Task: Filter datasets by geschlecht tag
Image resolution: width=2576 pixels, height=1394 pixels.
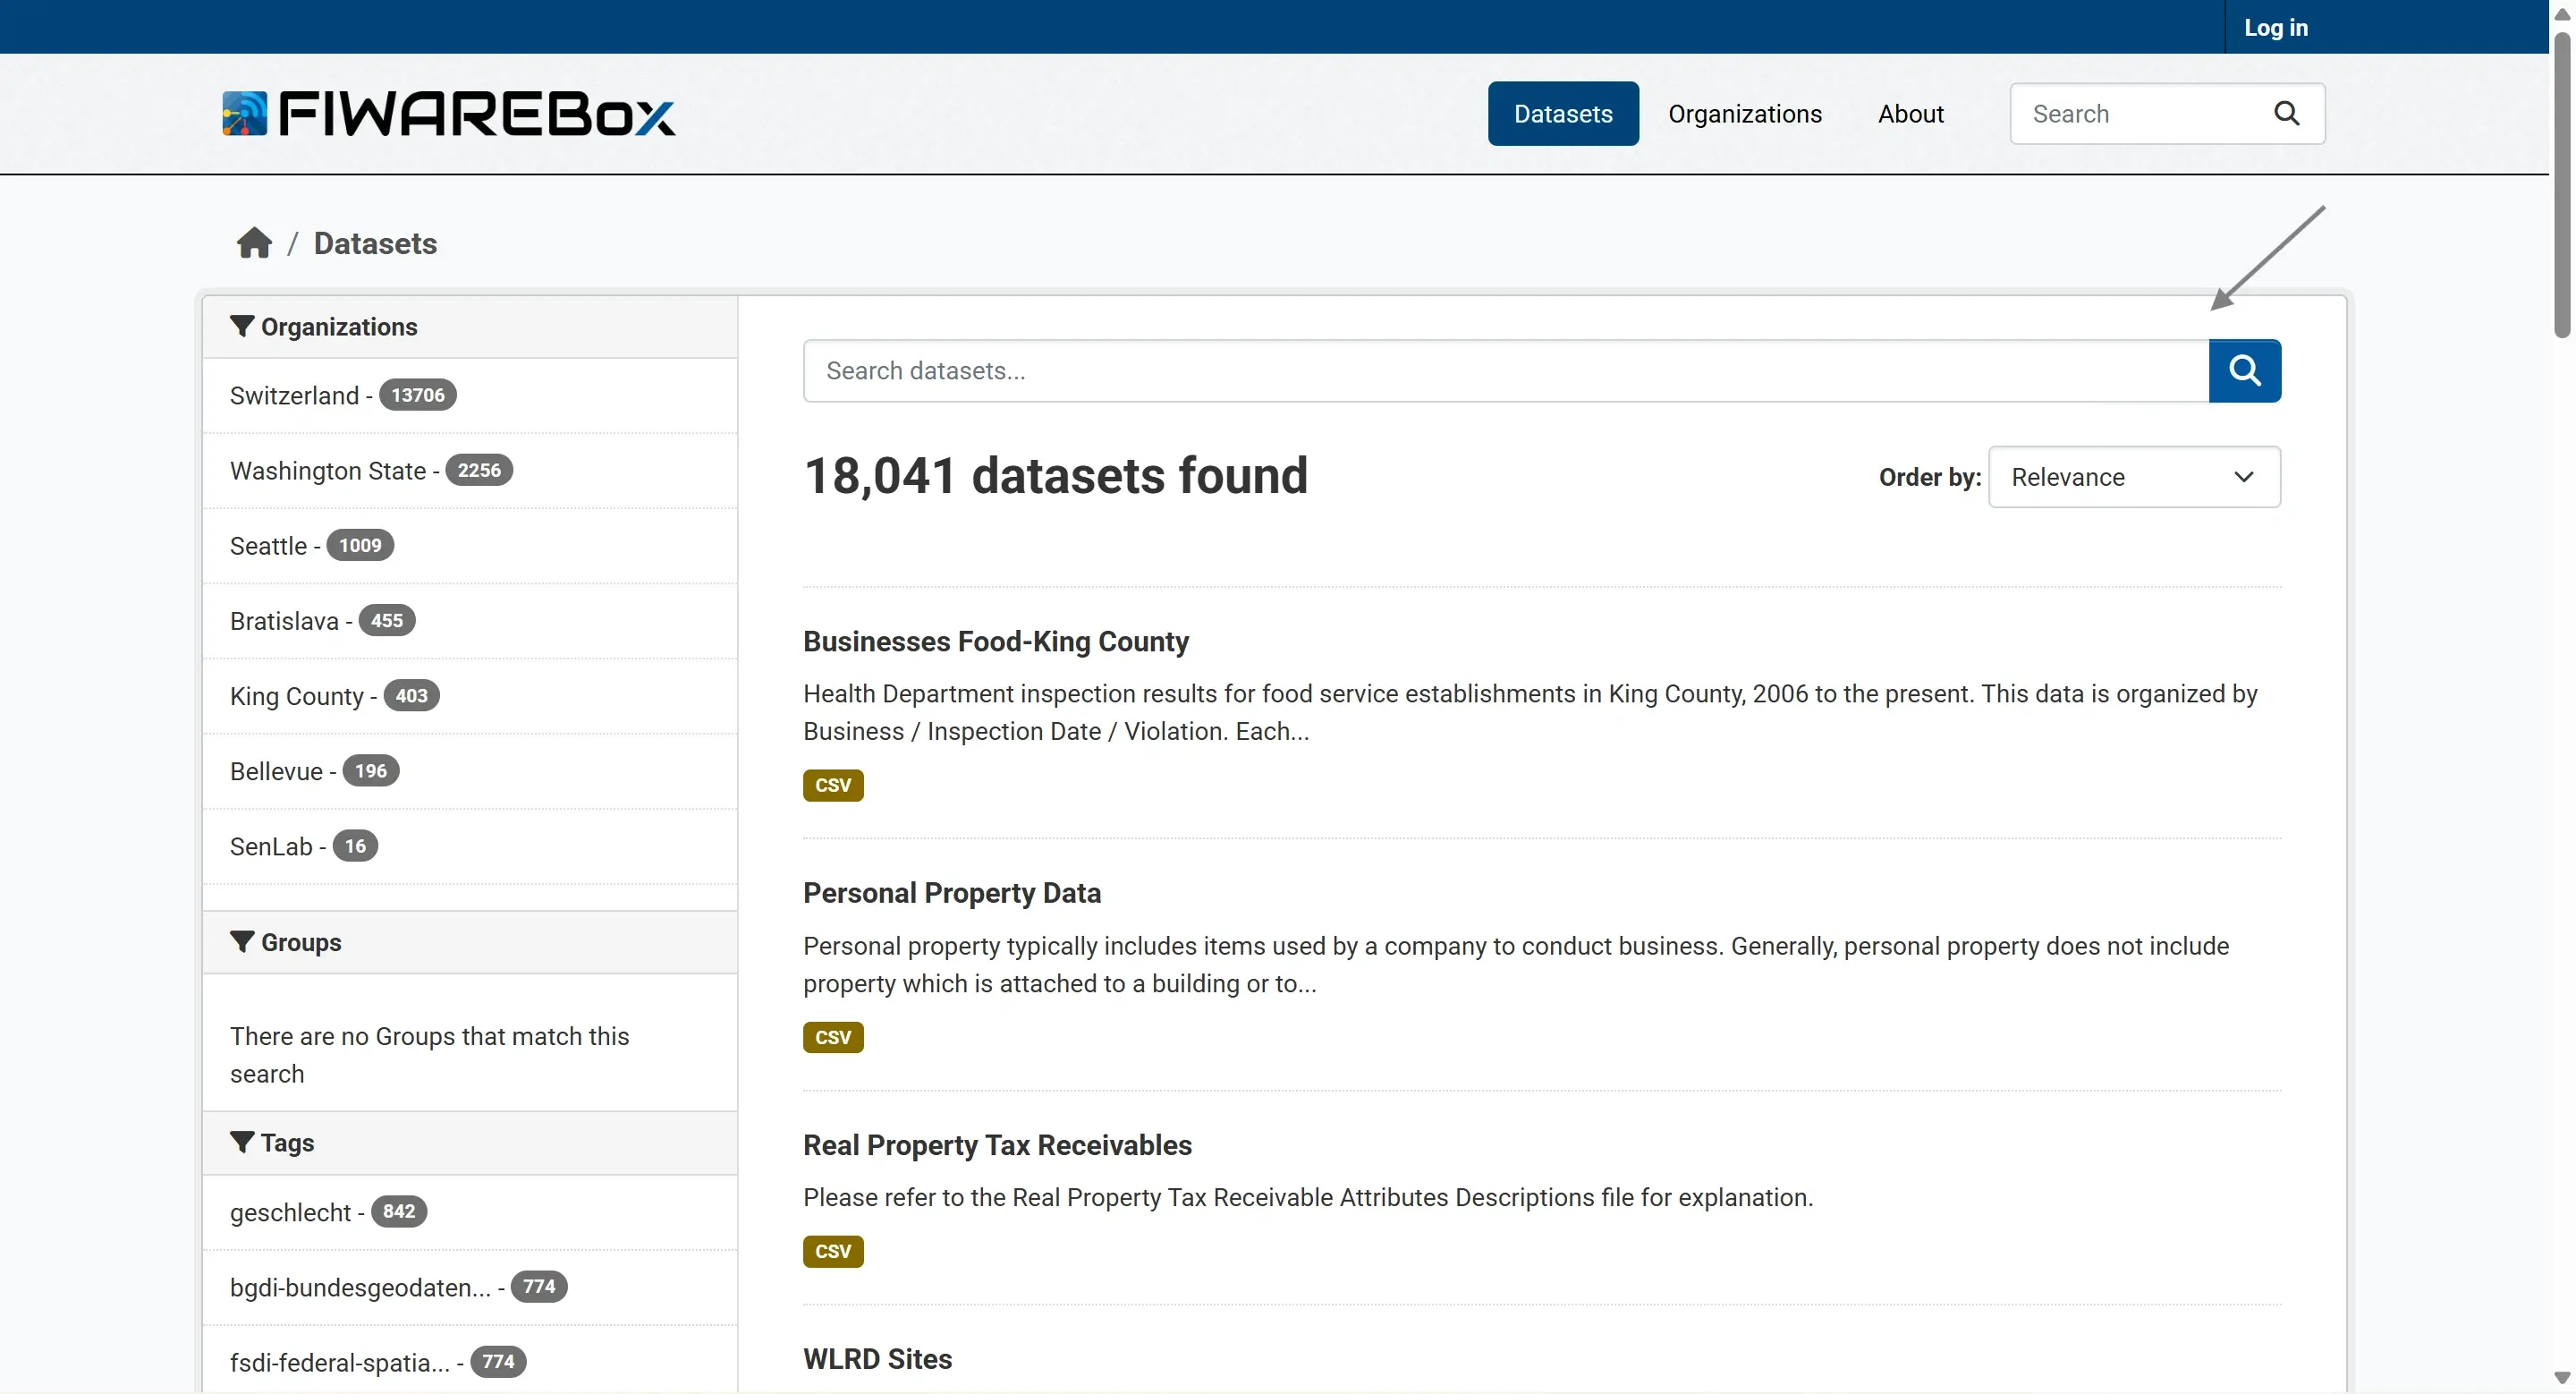Action: pos(290,1212)
